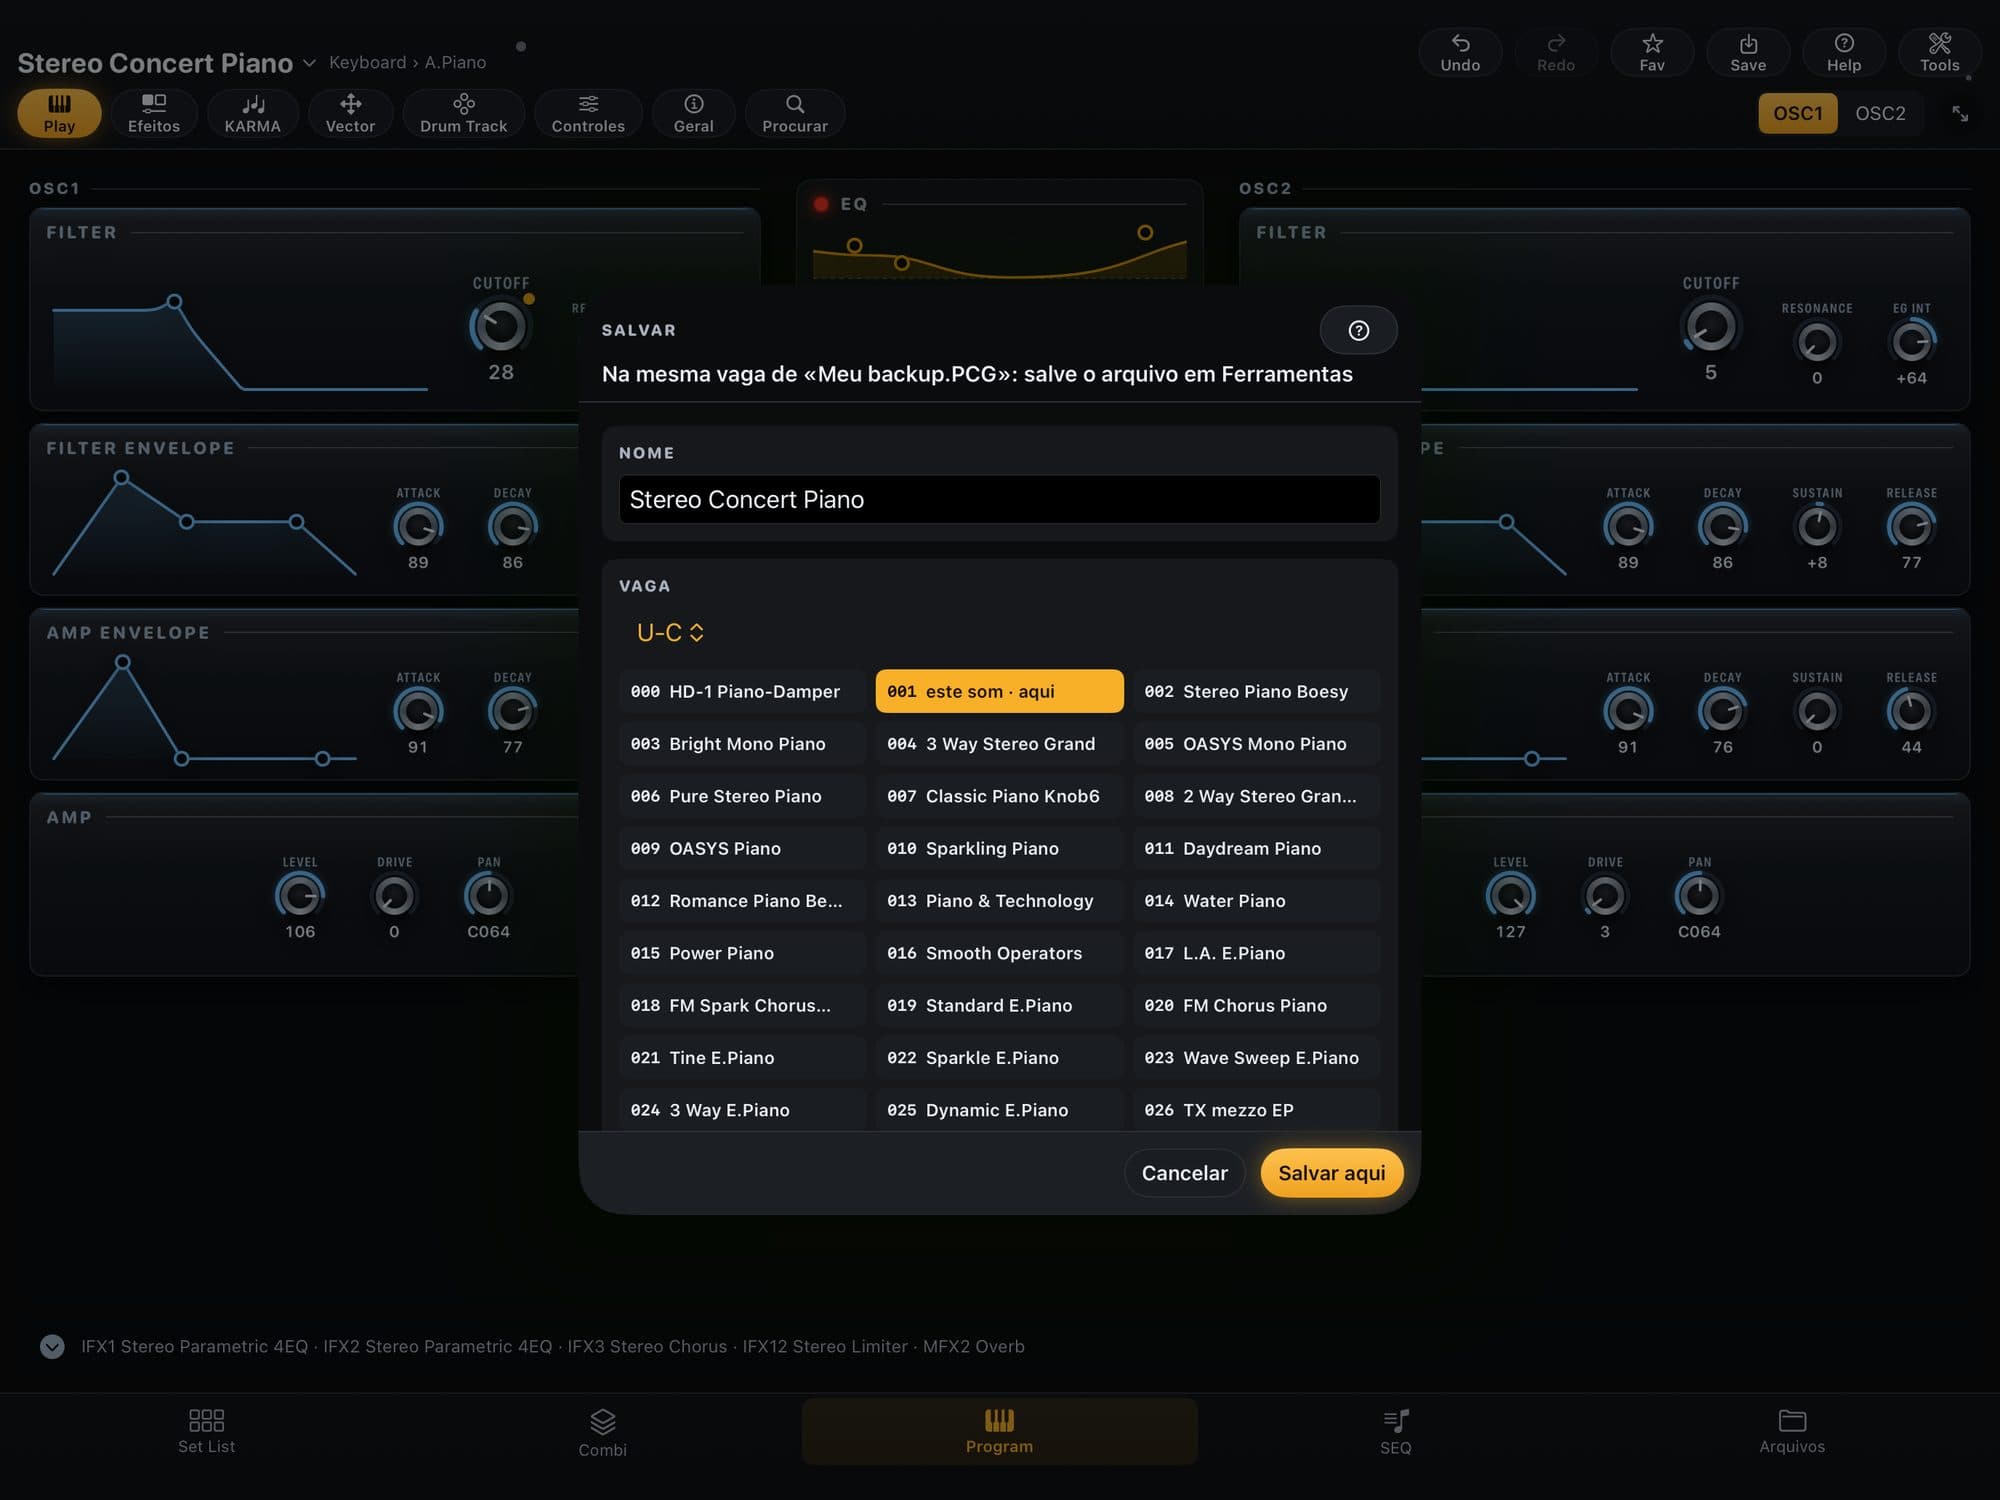
Task: Click the OSC2 Resonance knob
Action: tap(1816, 342)
